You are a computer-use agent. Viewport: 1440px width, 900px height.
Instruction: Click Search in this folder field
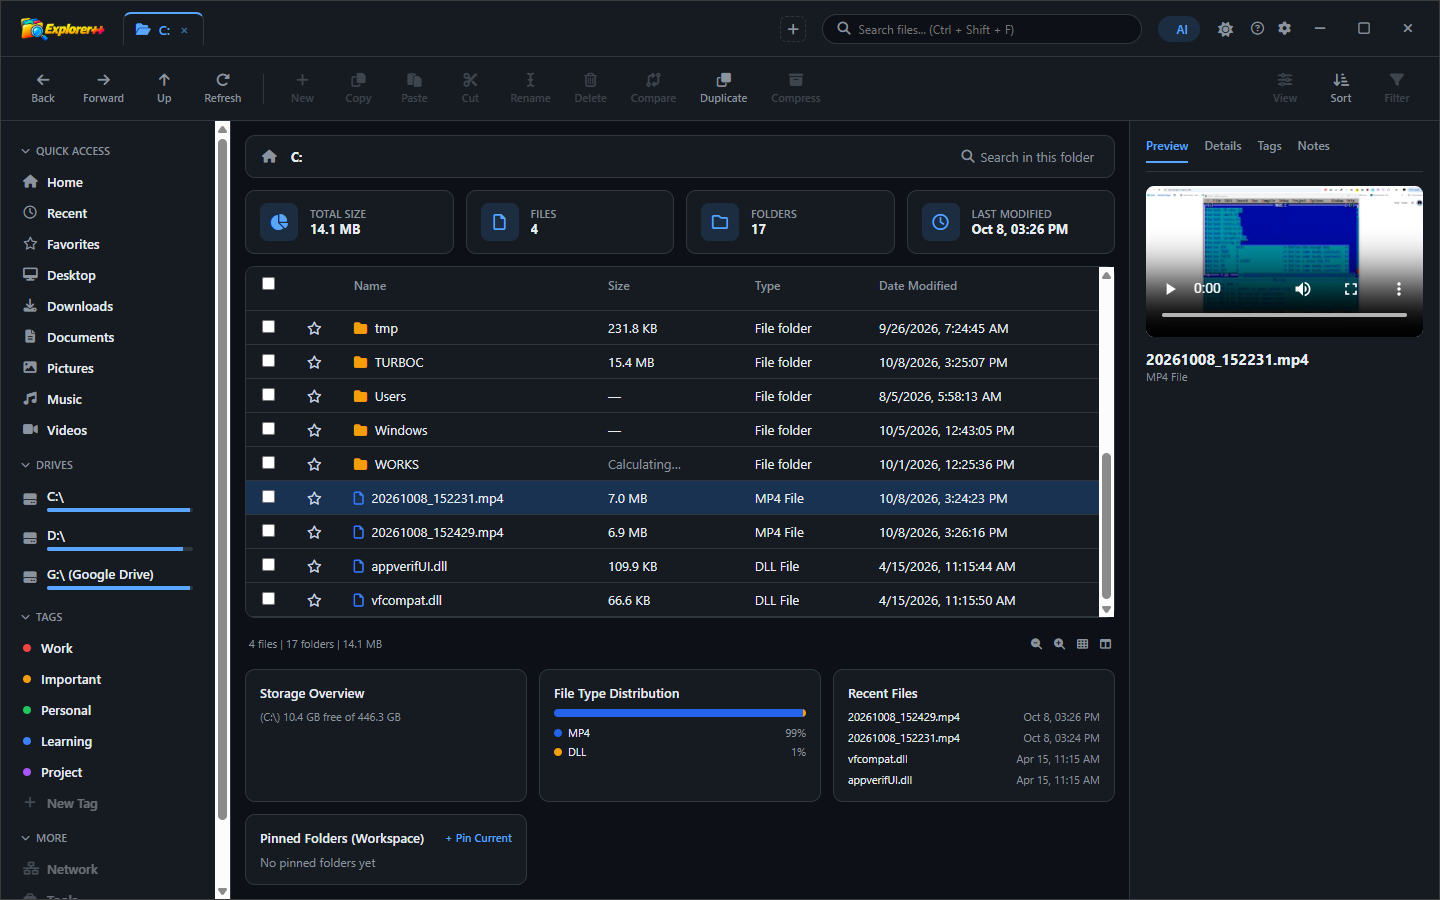(x=1028, y=157)
